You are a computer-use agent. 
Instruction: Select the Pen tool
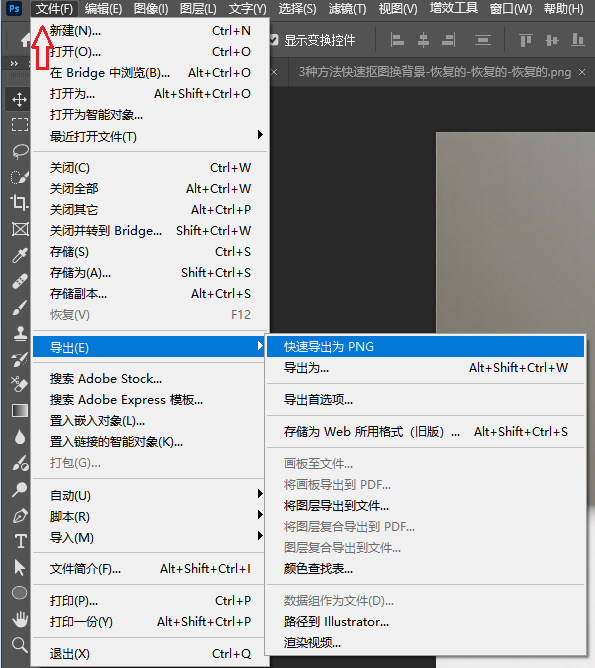click(20, 515)
